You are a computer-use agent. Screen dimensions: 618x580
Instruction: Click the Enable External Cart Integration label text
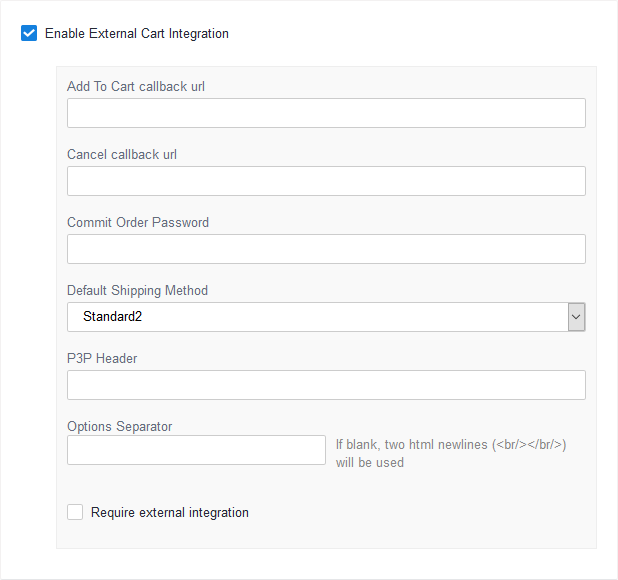point(137,34)
